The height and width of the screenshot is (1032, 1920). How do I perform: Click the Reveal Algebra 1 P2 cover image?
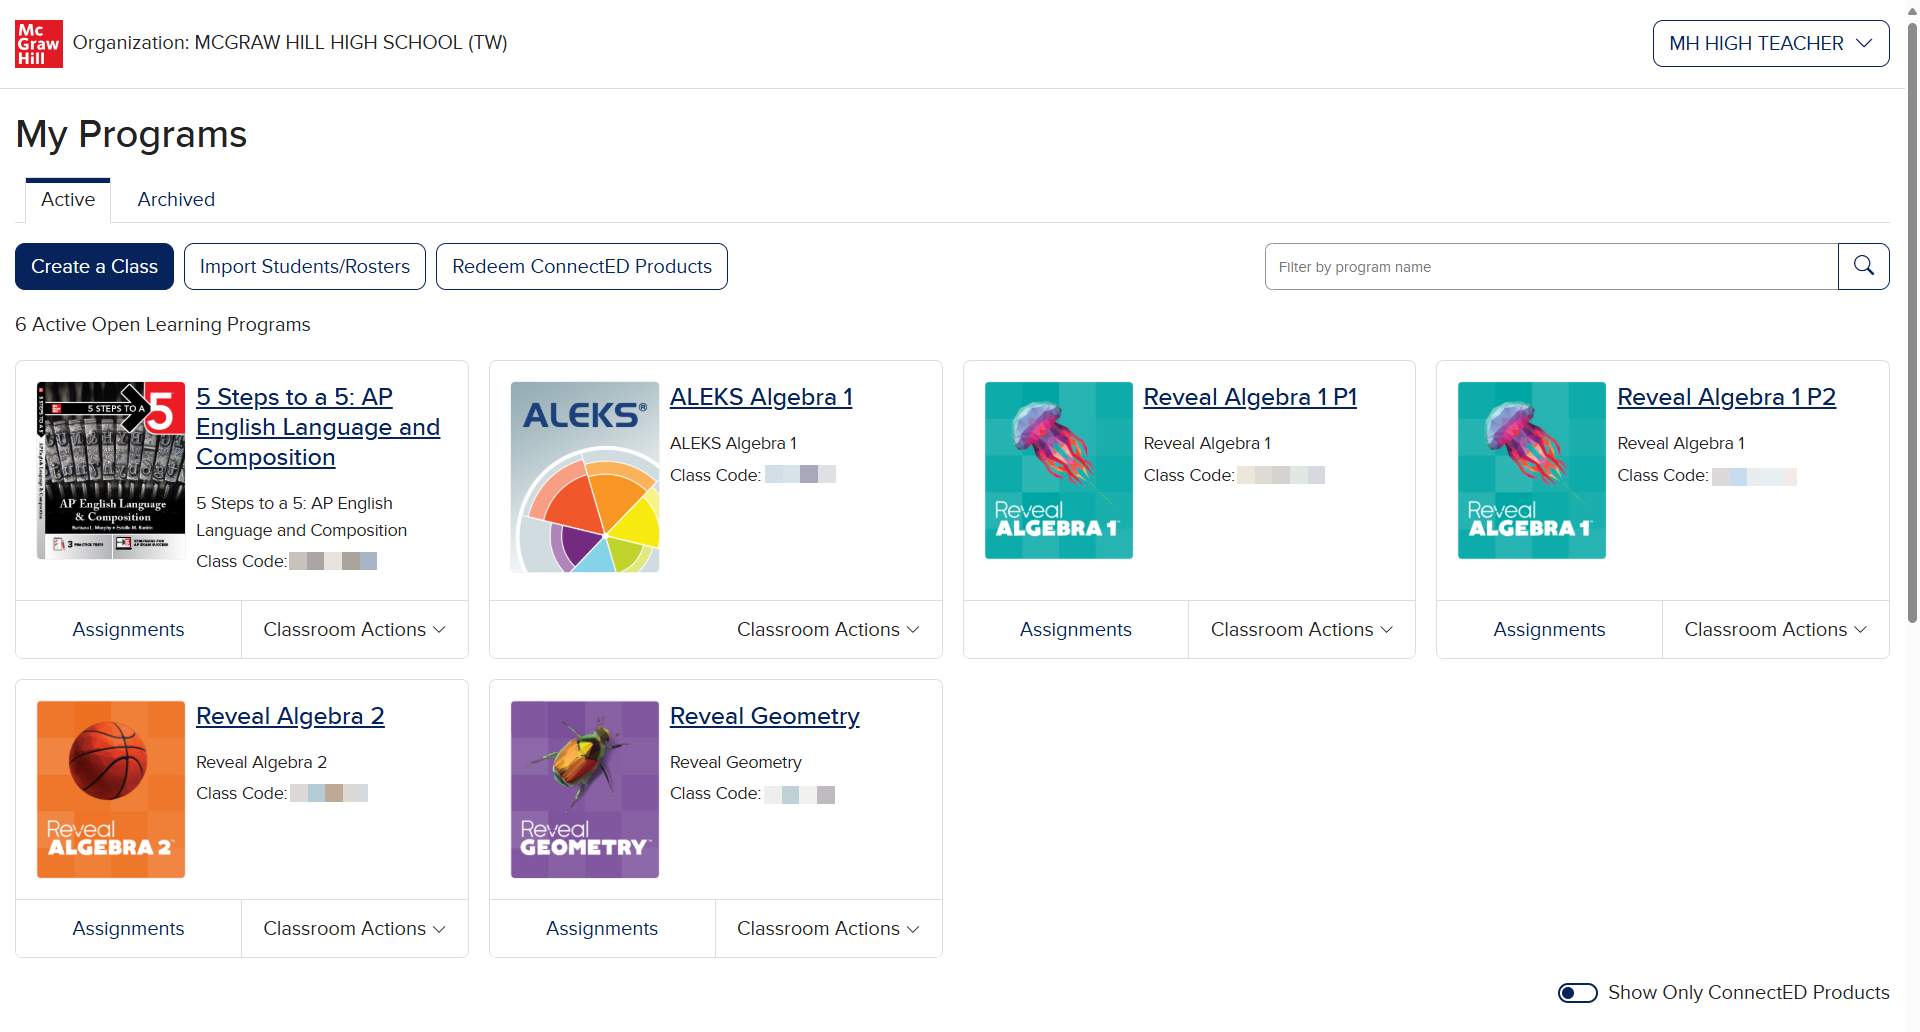coord(1532,470)
